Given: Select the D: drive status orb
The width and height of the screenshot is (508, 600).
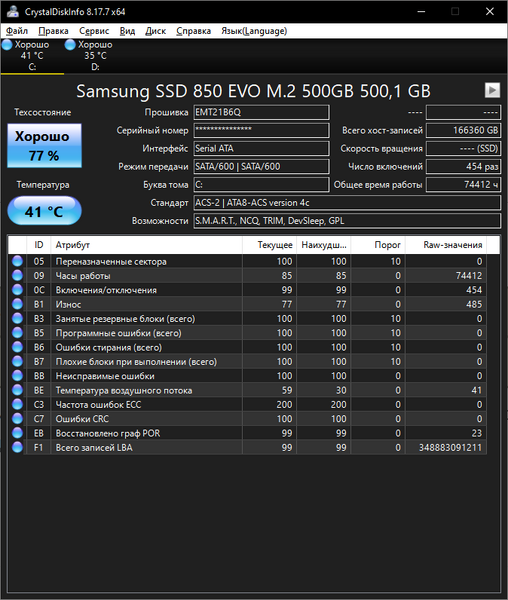Looking at the screenshot, I should [70, 44].
